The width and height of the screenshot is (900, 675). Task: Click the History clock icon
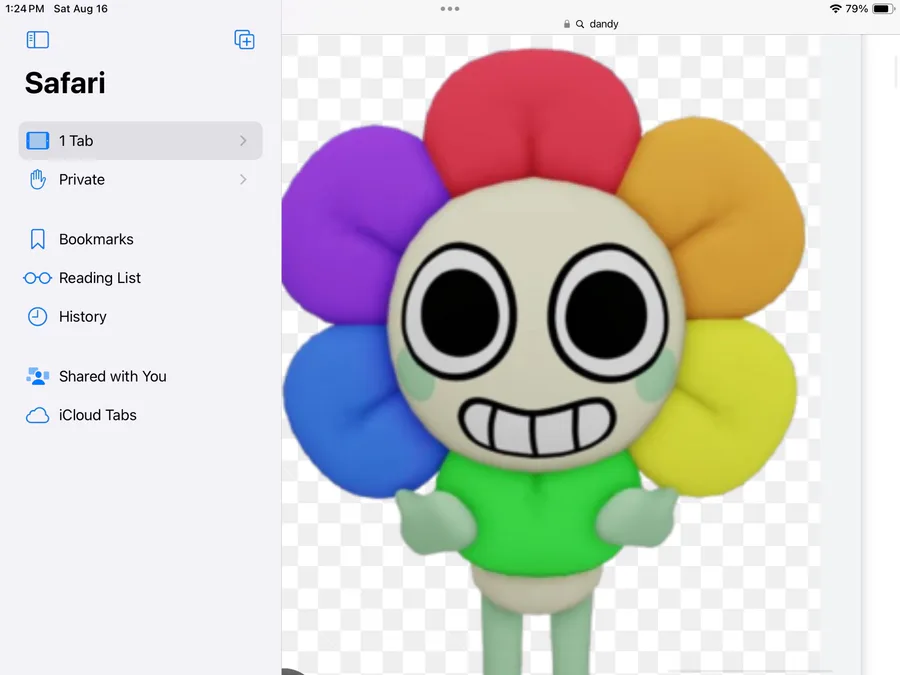tap(38, 317)
